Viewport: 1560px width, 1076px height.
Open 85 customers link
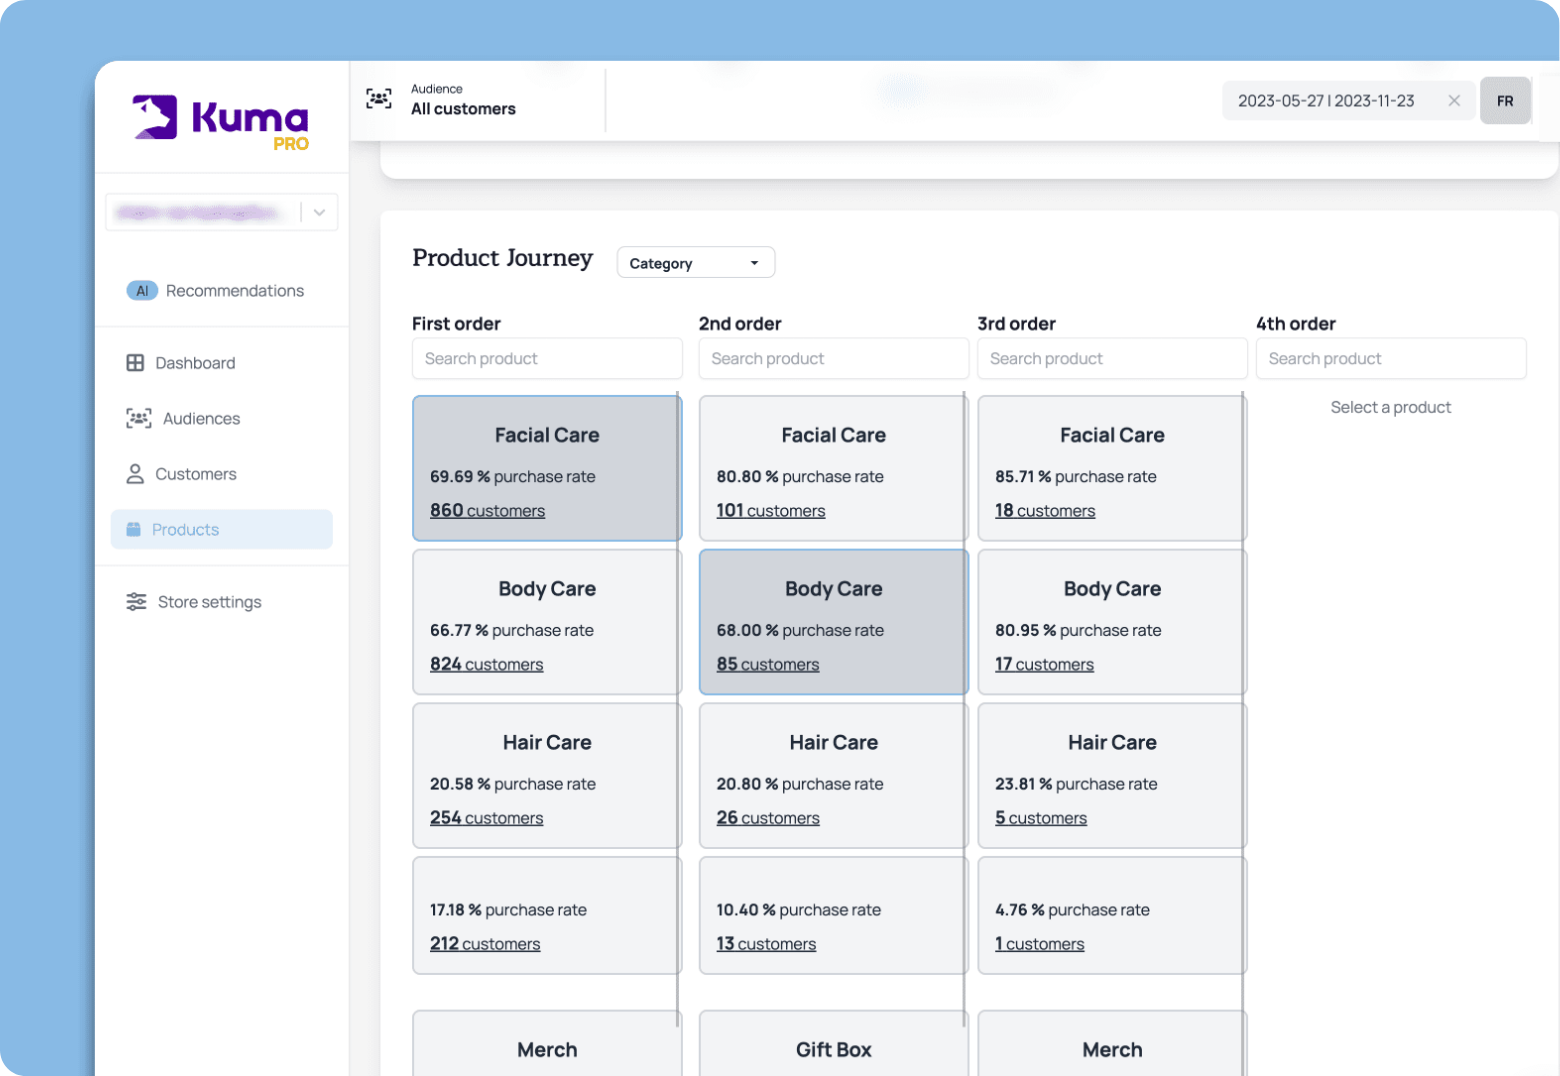[x=767, y=664]
